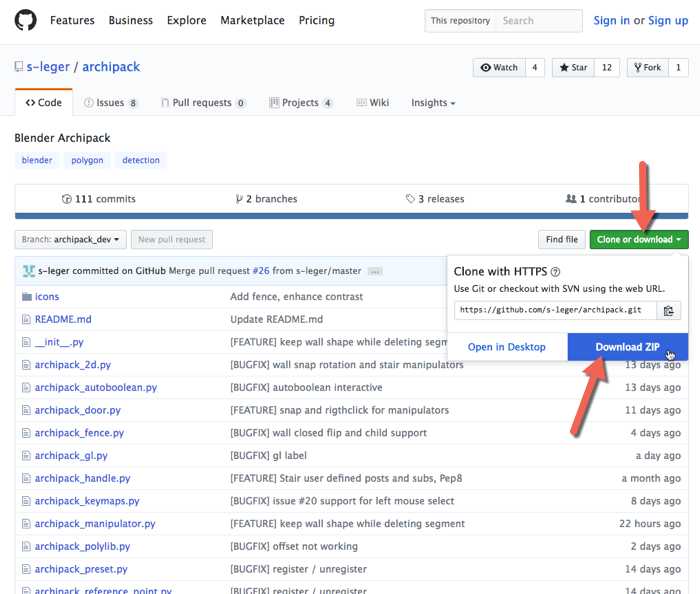The height and width of the screenshot is (594, 700).
Task: Open the s-leger owner link
Action: [48, 67]
